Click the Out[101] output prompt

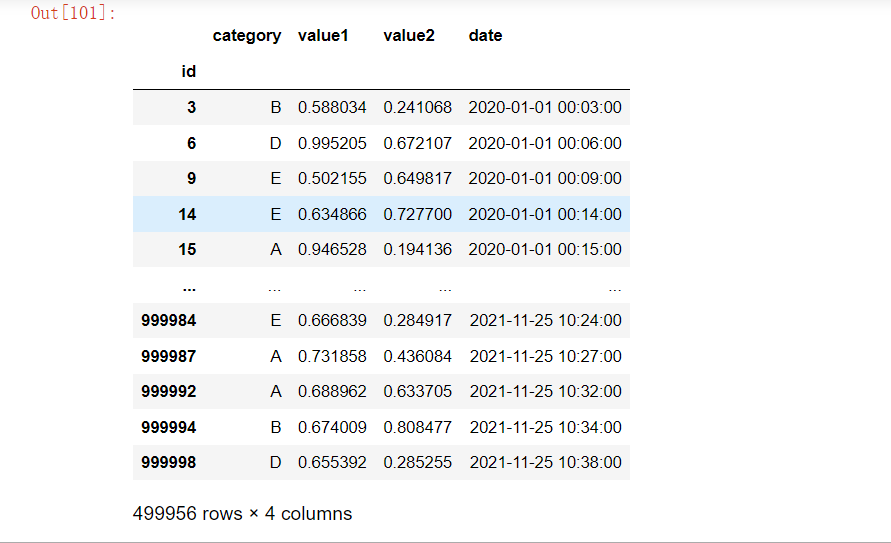pos(73,12)
